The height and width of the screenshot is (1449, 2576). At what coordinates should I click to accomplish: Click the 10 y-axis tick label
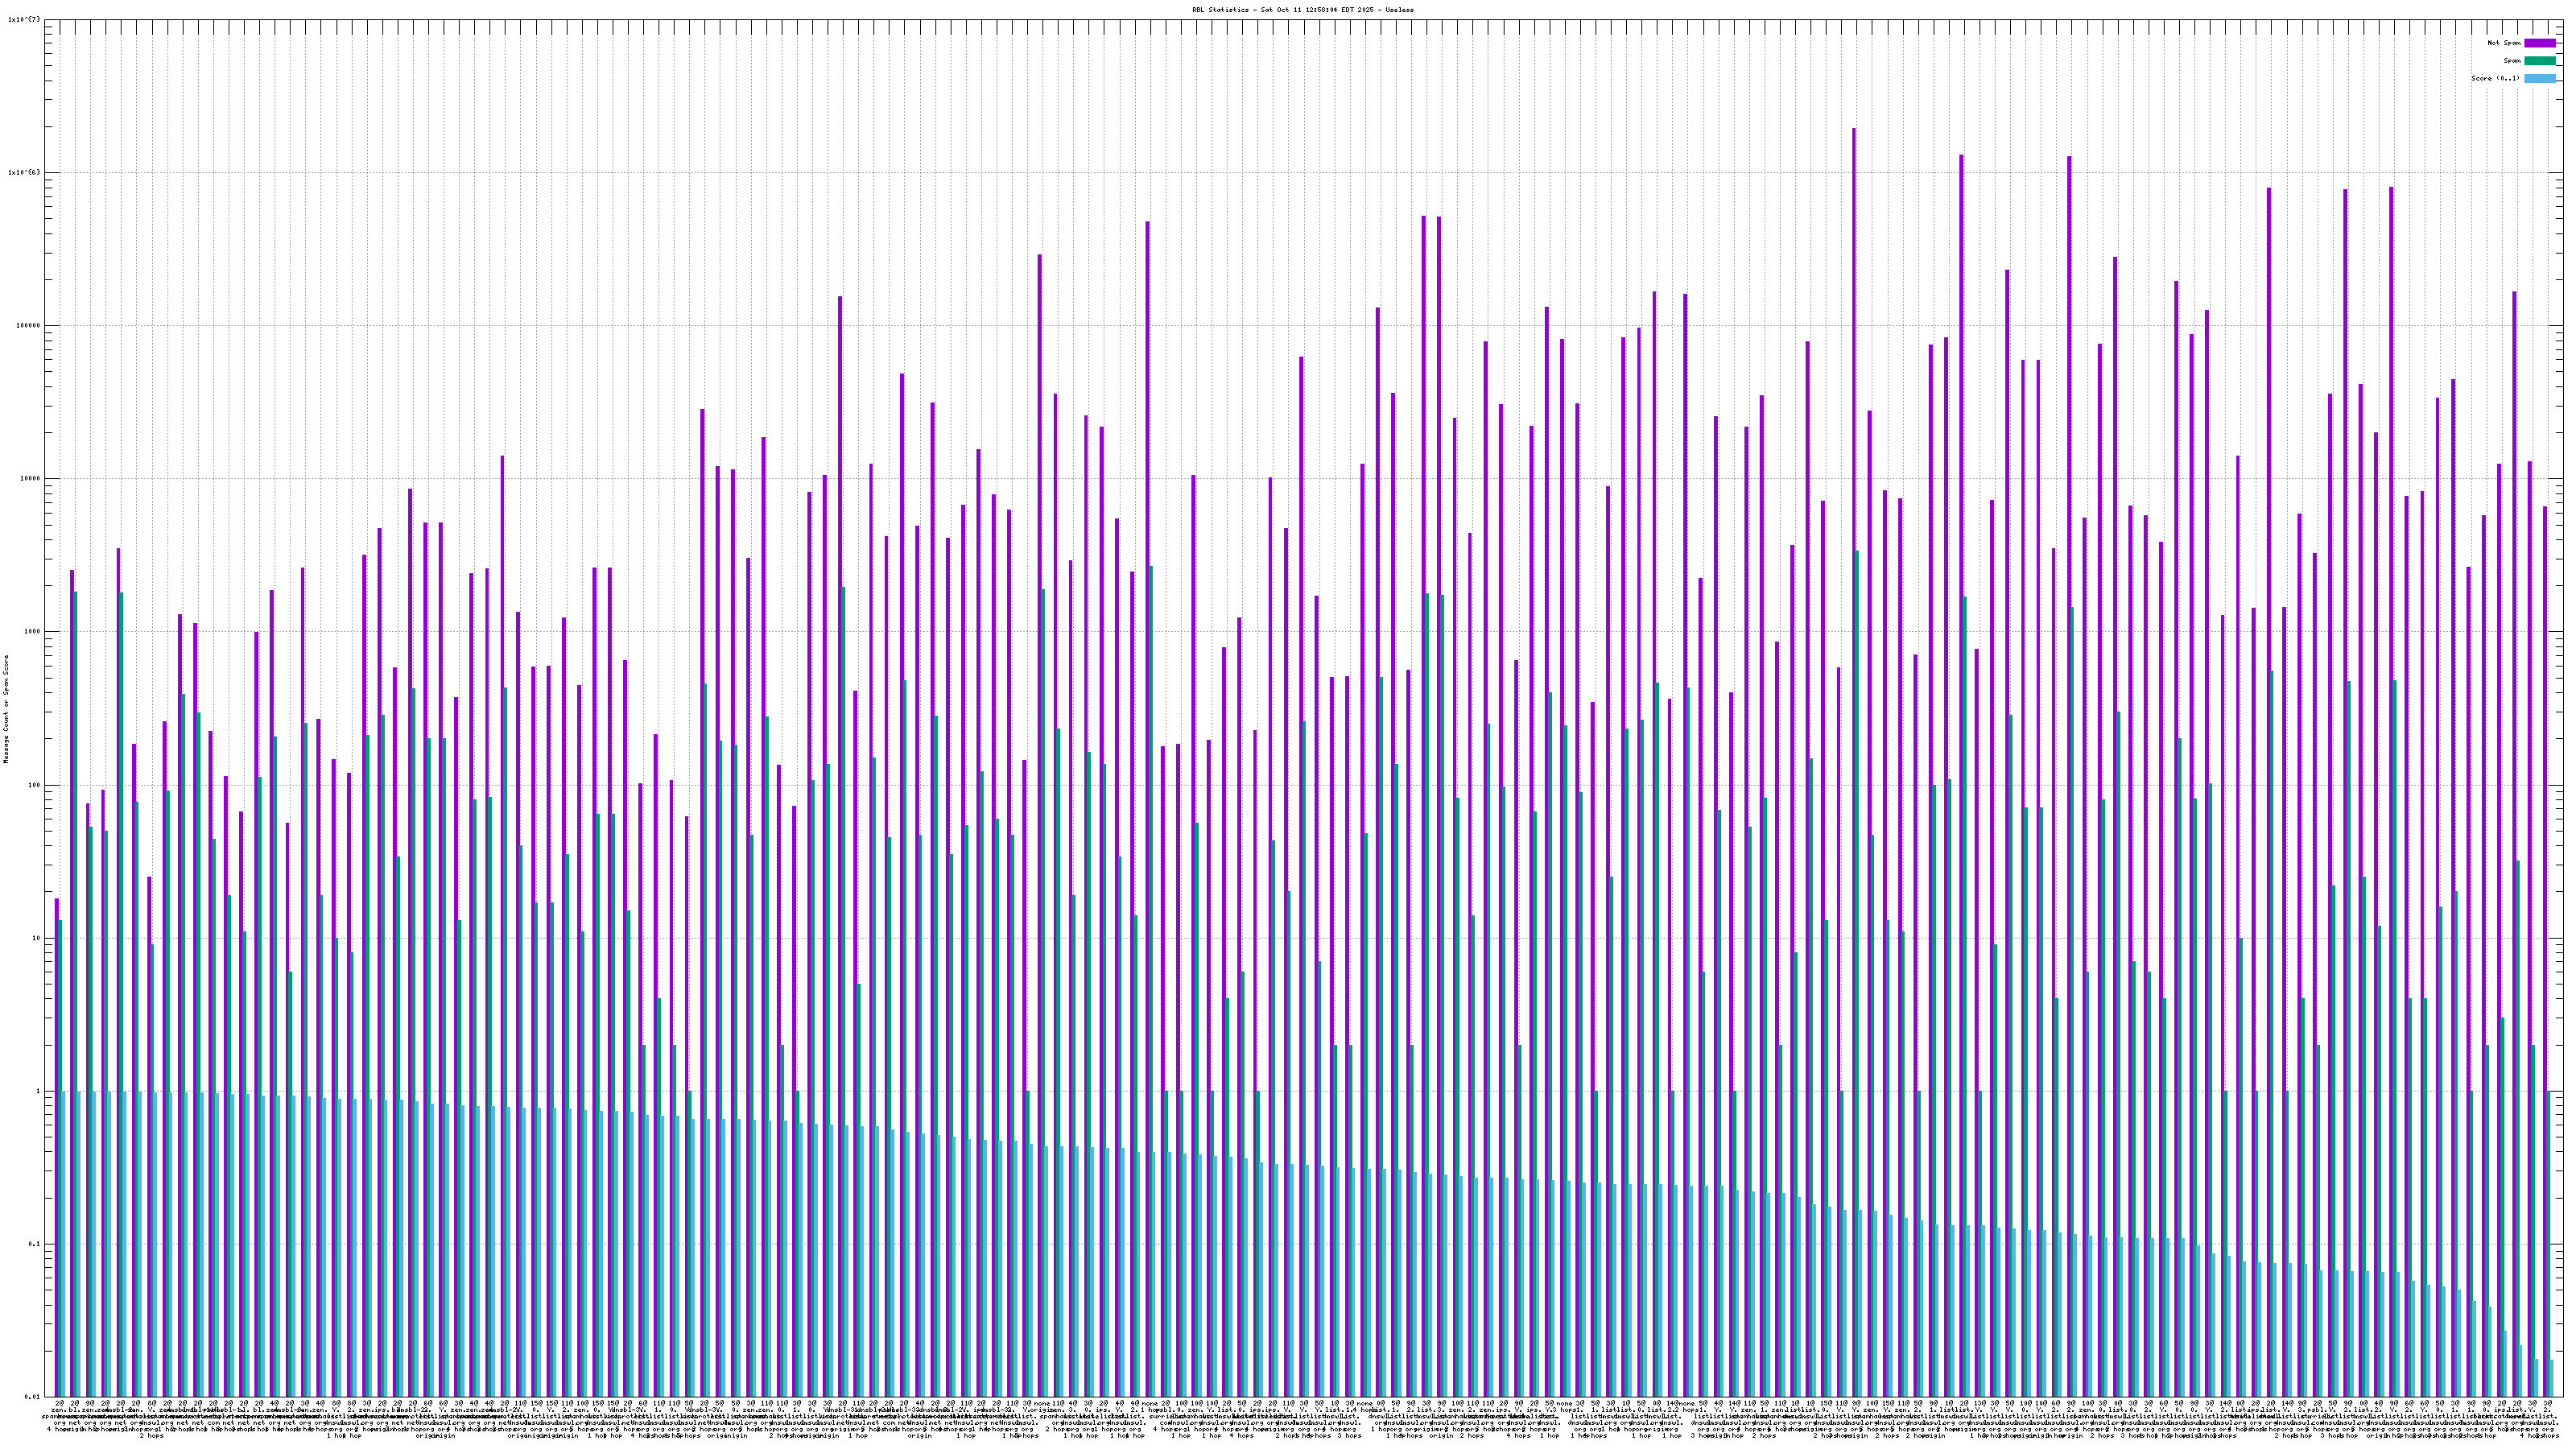[x=36, y=938]
